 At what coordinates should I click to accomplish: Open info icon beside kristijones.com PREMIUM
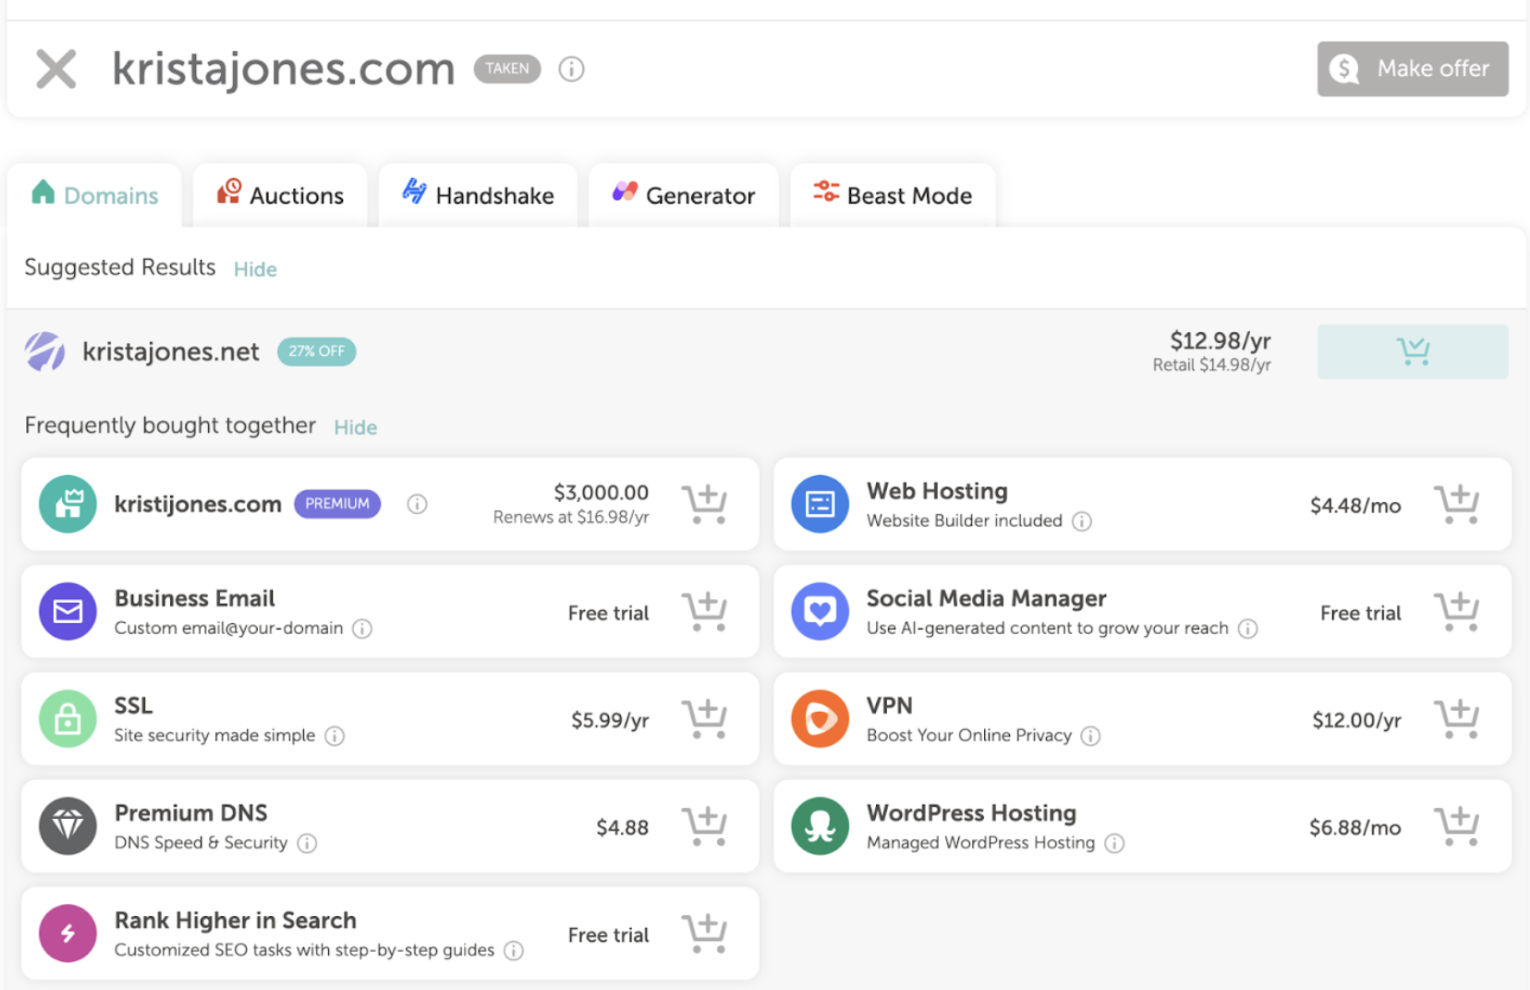coord(417,504)
